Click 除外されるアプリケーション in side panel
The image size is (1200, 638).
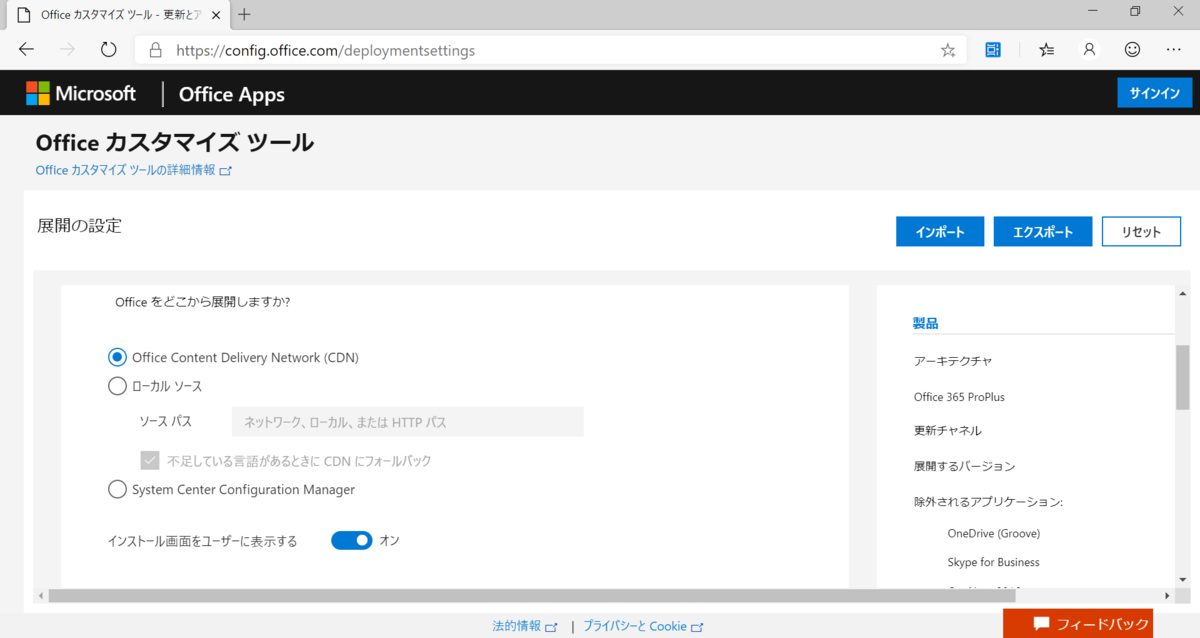click(988, 501)
